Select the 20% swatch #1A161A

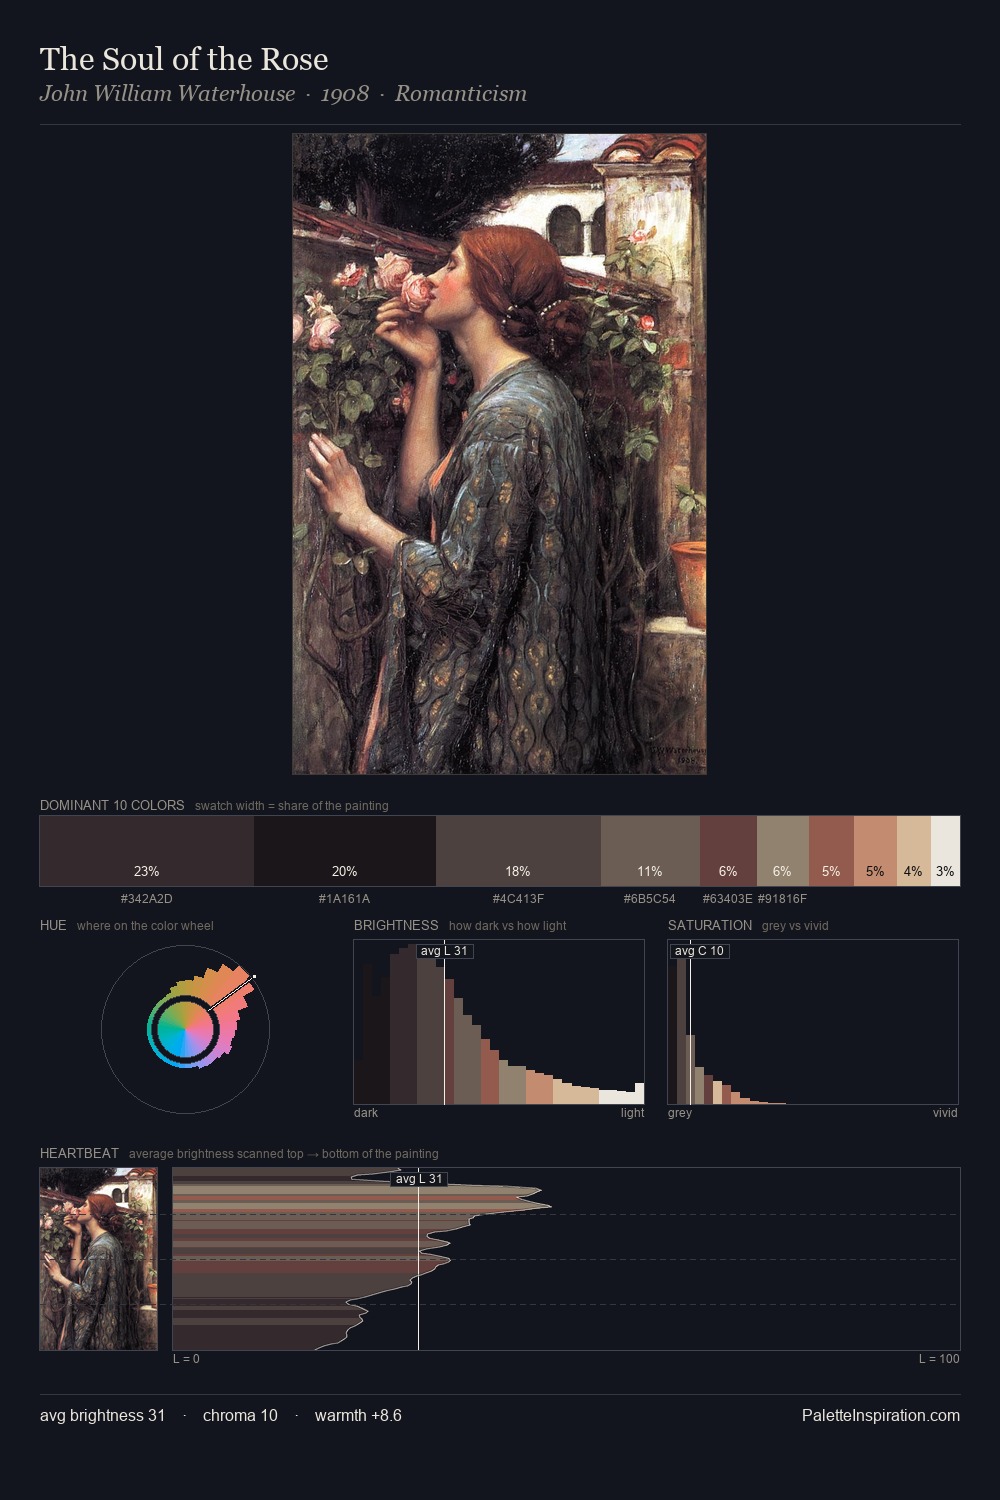pos(344,851)
